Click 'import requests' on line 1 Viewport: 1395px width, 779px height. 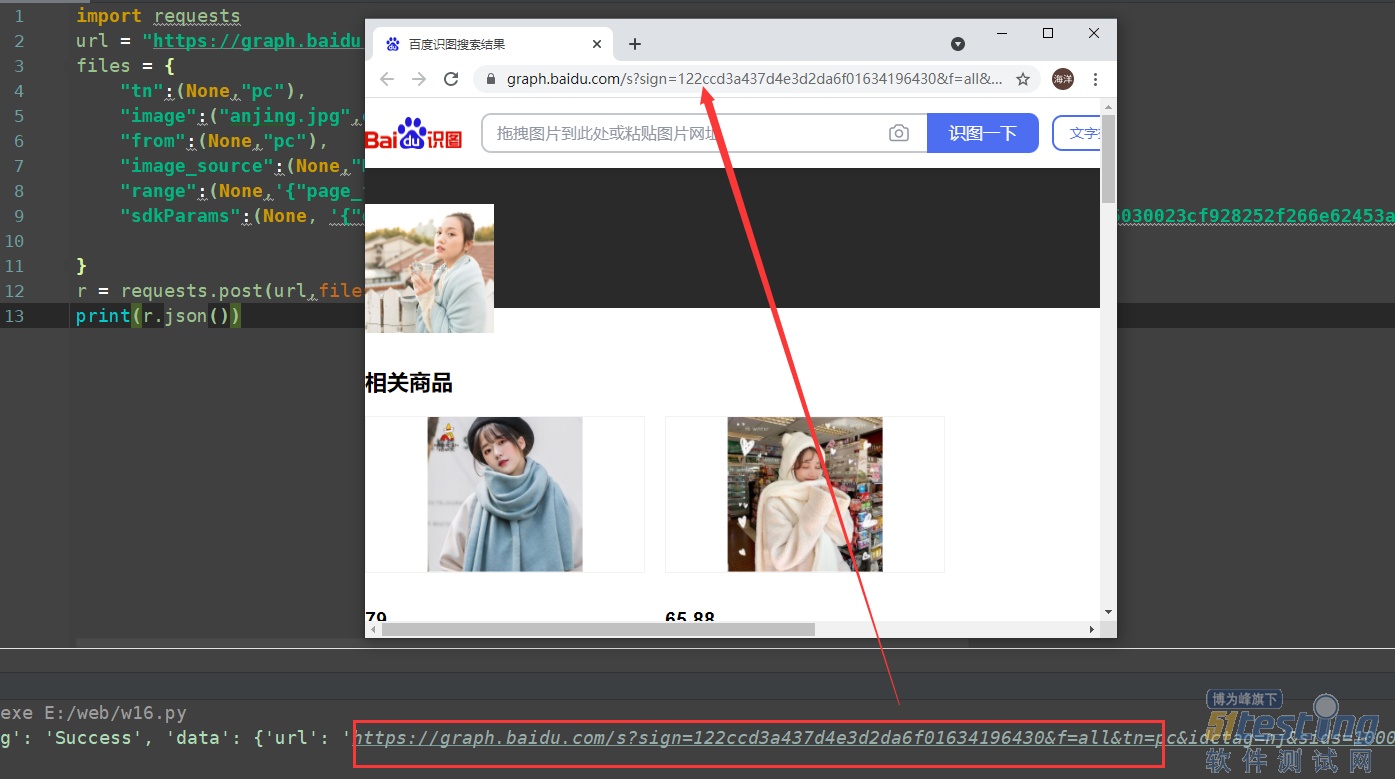click(158, 16)
